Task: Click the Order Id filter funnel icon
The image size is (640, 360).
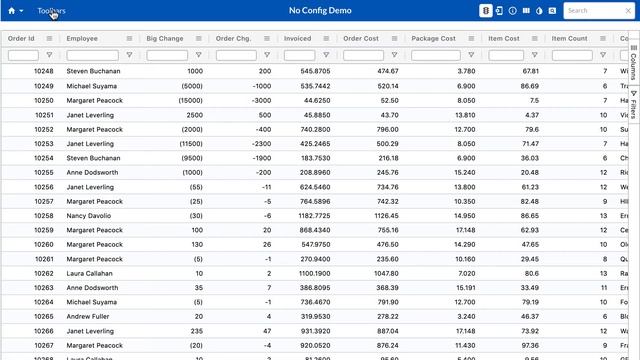Action: pos(49,55)
